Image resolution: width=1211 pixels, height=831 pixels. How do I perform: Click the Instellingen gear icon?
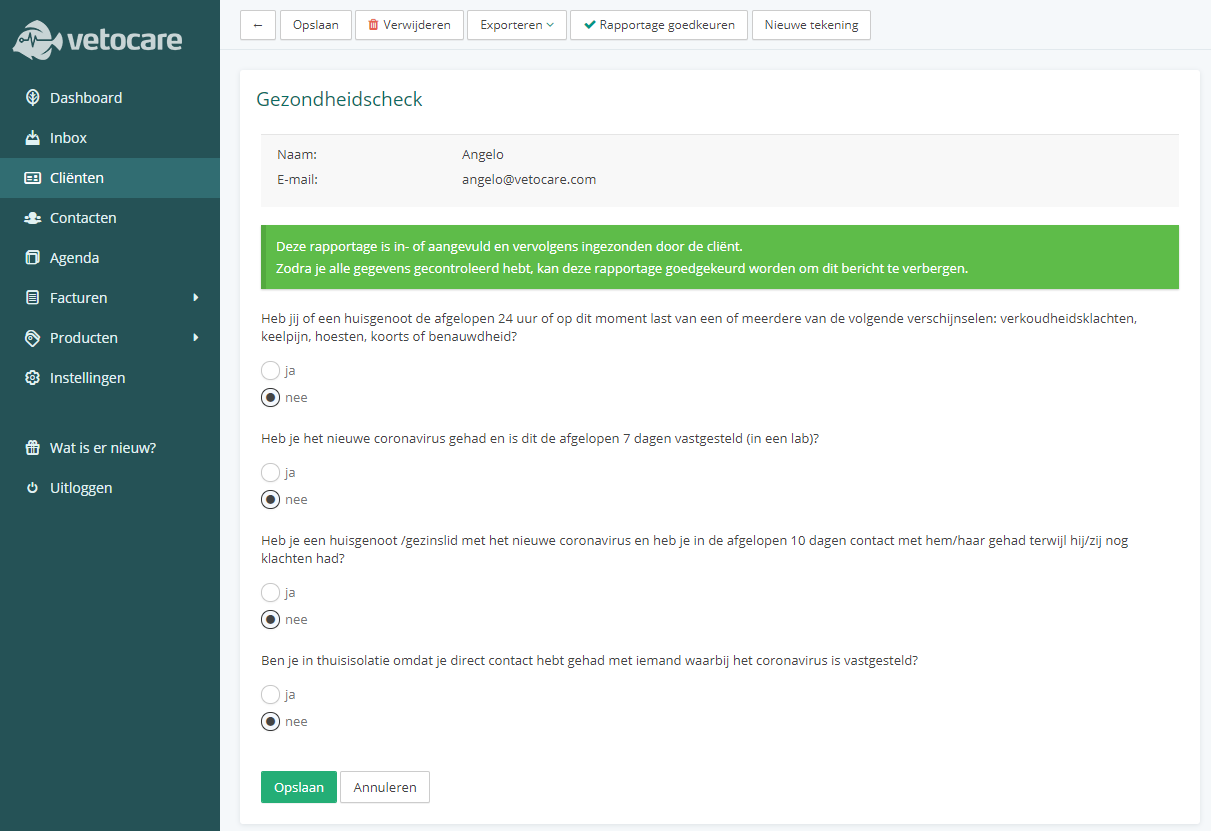pyautogui.click(x=32, y=378)
